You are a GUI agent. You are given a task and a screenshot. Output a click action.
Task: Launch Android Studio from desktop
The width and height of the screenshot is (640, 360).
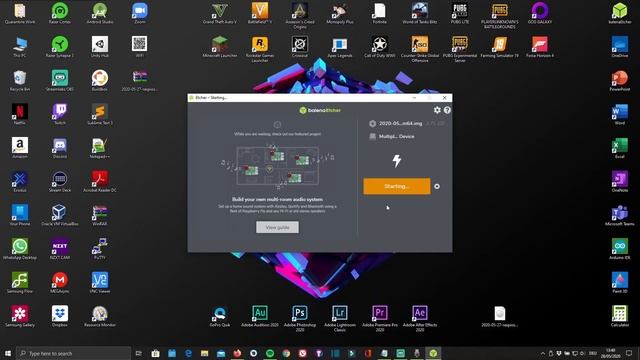tap(100, 13)
